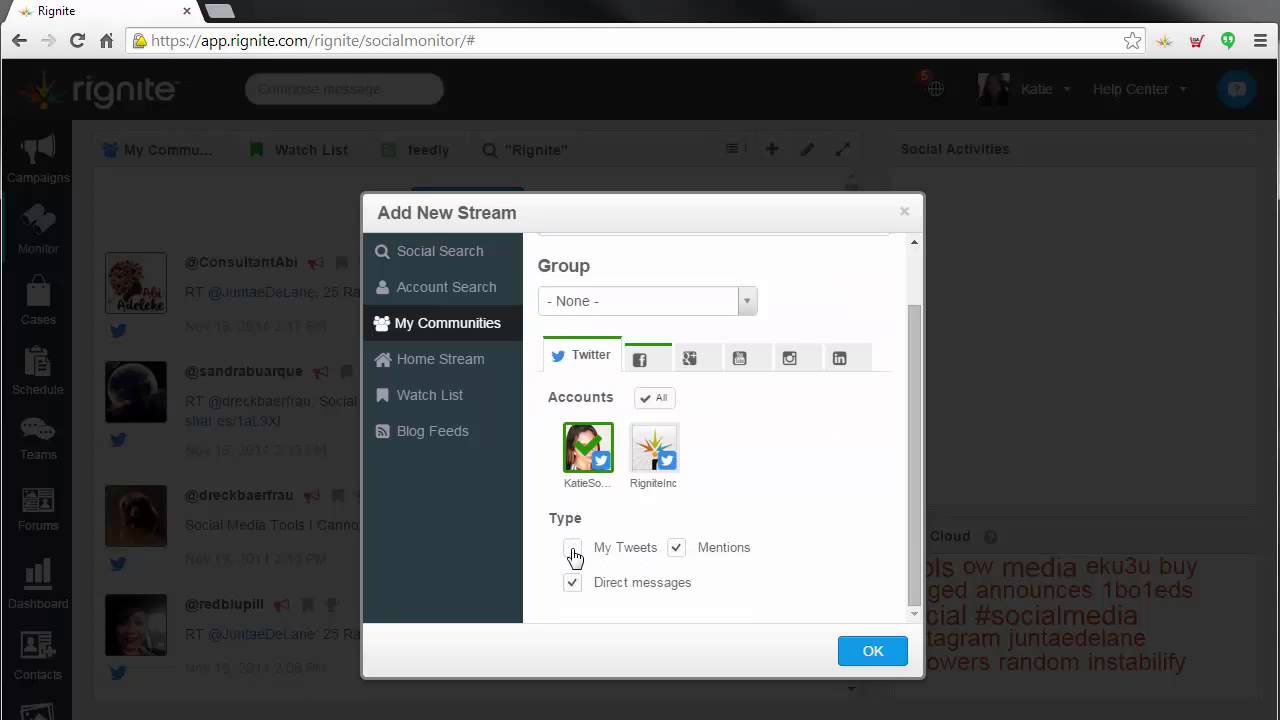
Task: Open the Facebook network tab
Action: point(647,358)
